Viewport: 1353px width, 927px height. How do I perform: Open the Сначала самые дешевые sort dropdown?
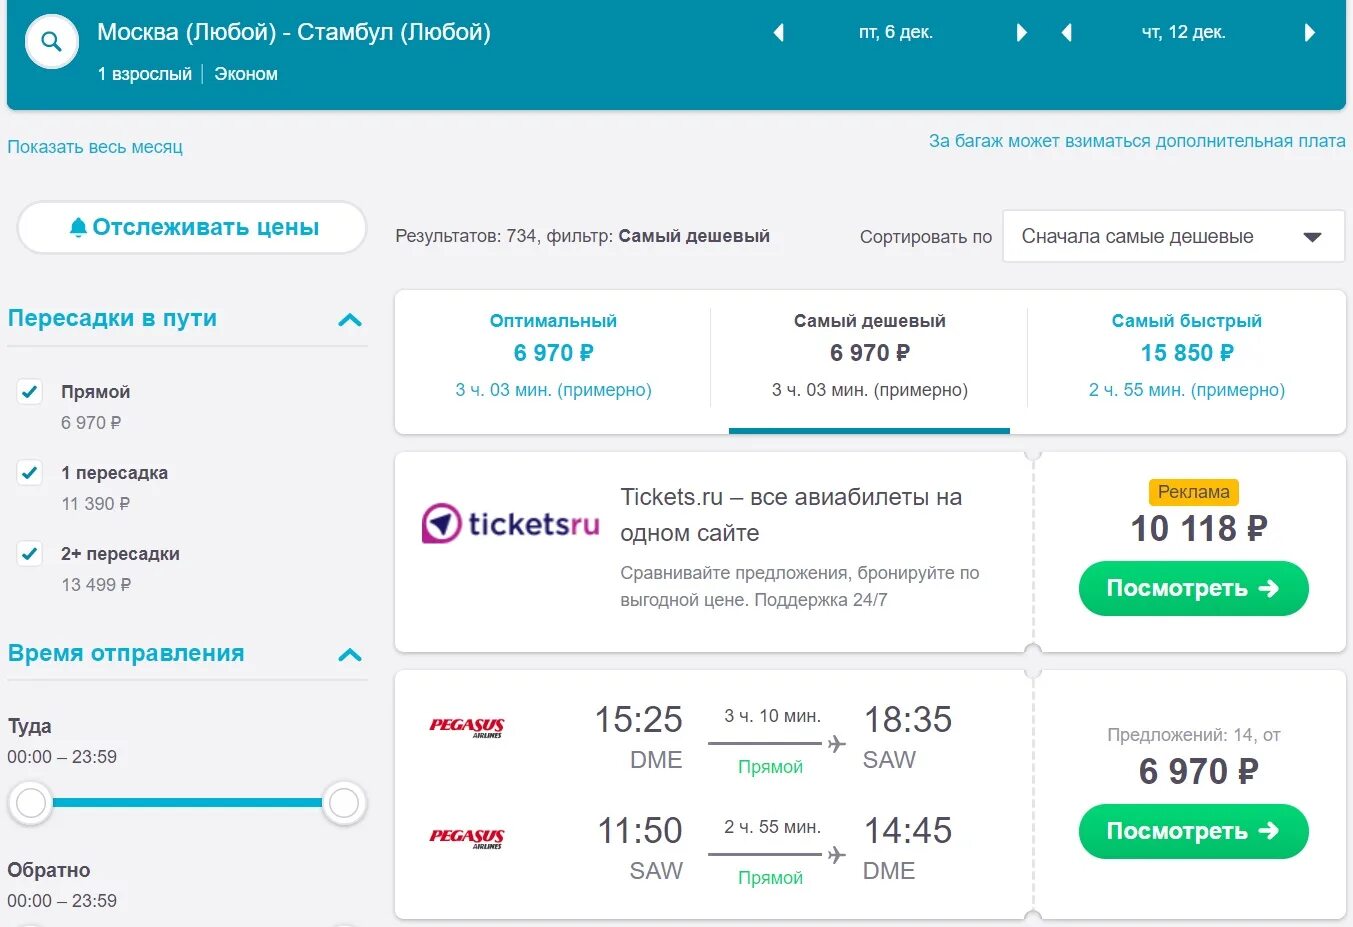(x=1174, y=237)
